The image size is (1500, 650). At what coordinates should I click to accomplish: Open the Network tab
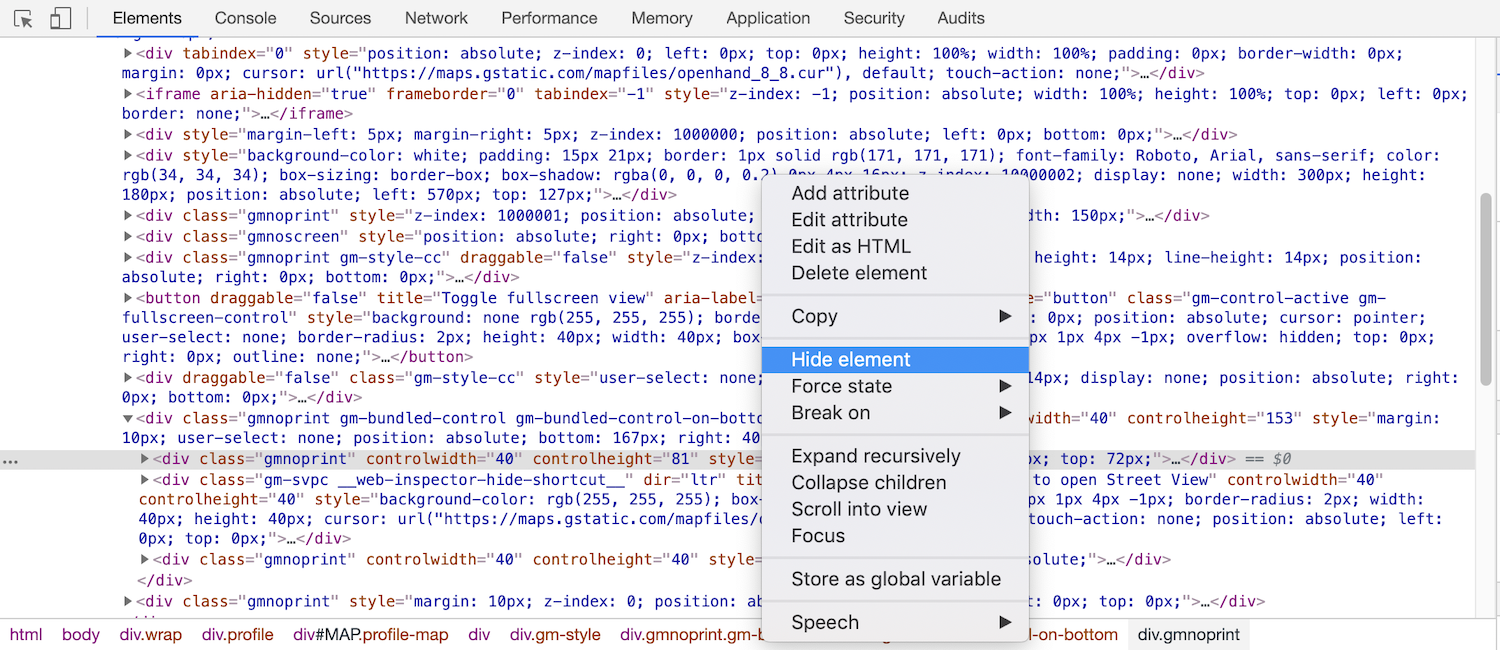pyautogui.click(x=436, y=18)
